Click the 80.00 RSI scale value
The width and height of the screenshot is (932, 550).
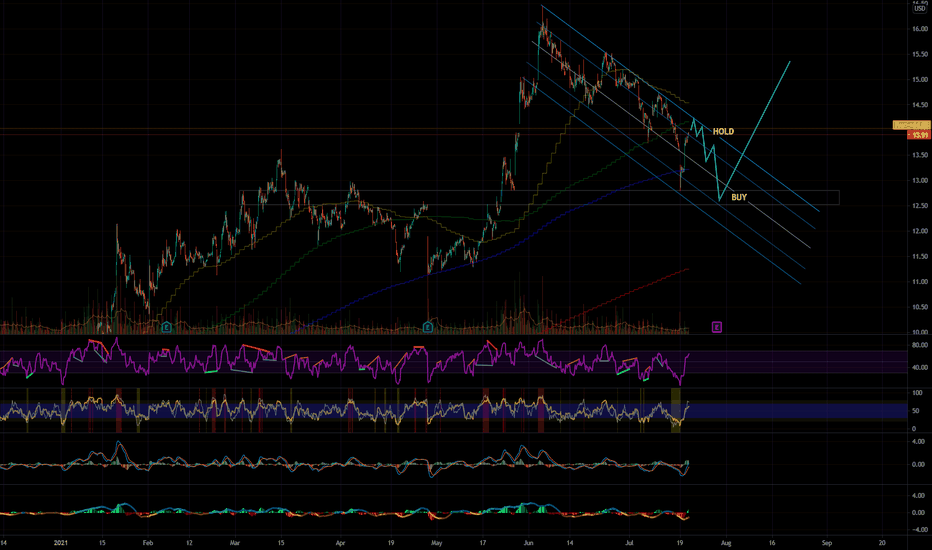point(920,345)
